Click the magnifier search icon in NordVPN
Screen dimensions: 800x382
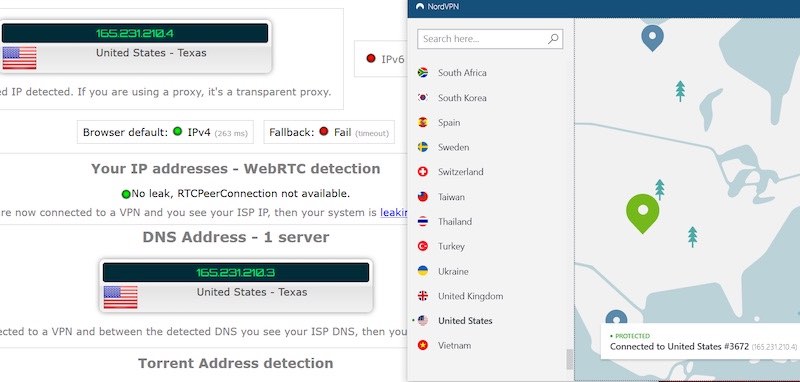(x=553, y=39)
